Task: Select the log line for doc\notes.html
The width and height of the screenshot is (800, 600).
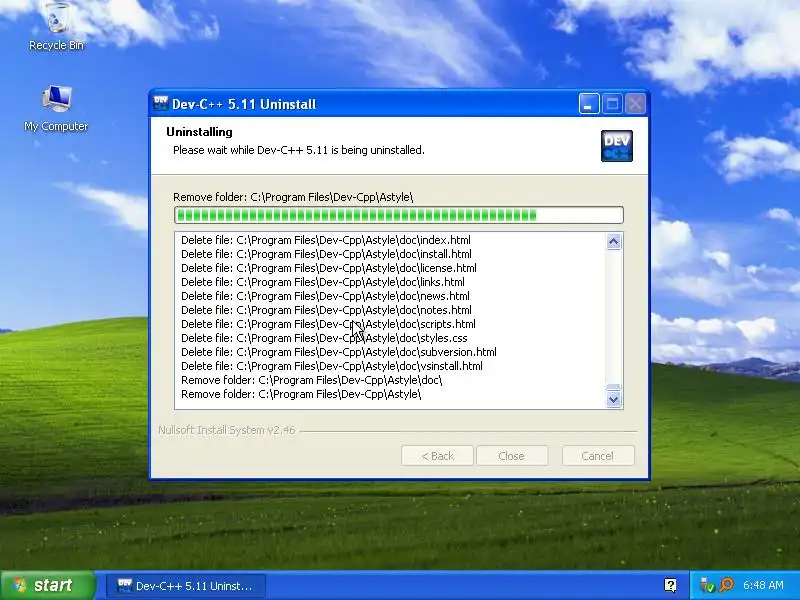Action: [326, 310]
